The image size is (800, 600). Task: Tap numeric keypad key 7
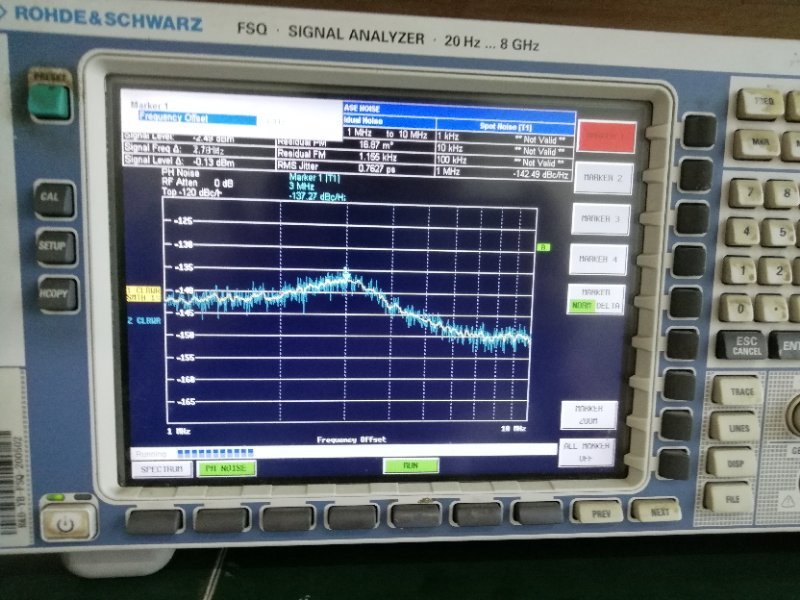746,193
